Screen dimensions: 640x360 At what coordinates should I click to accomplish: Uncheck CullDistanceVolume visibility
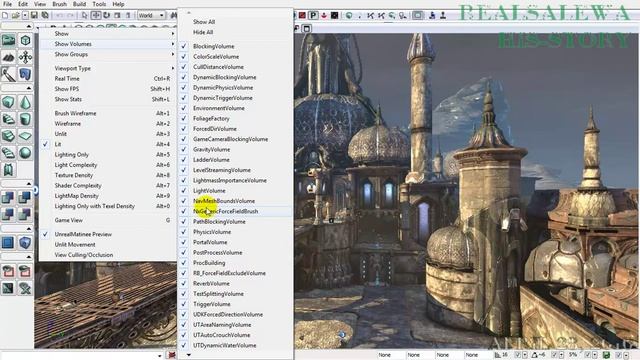(183, 67)
